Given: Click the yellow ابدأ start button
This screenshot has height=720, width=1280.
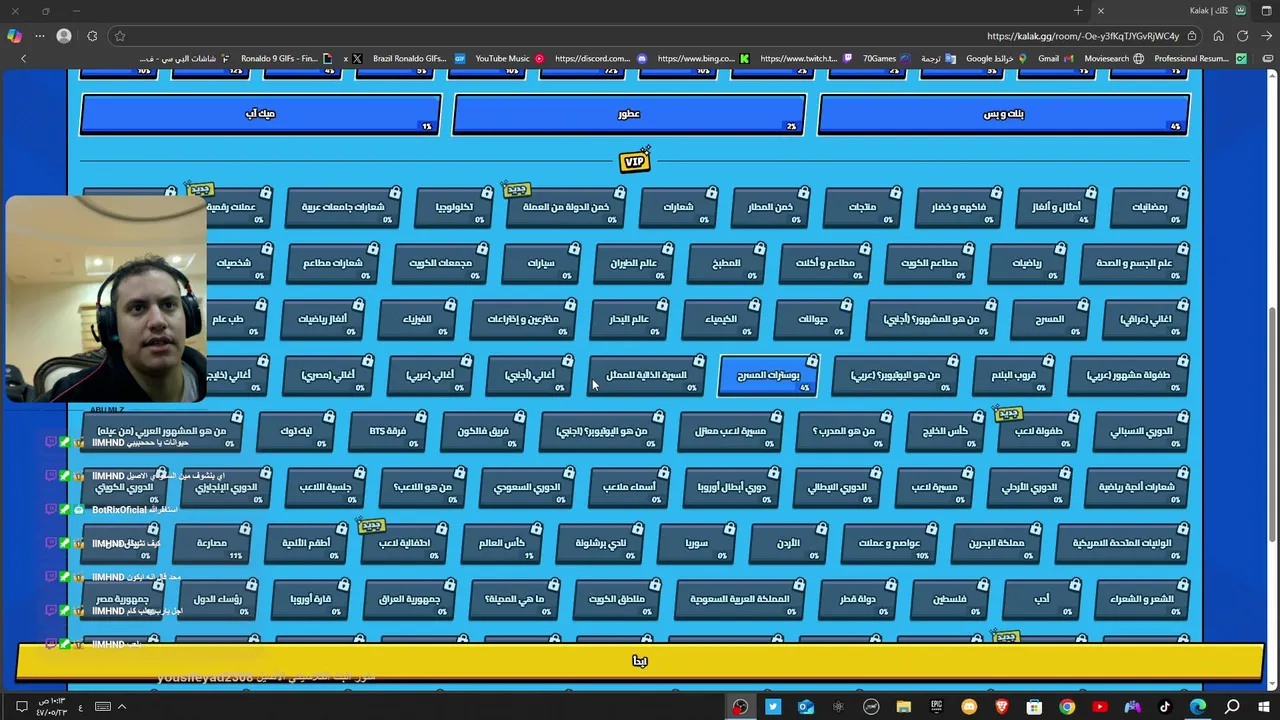Looking at the screenshot, I should (640, 661).
